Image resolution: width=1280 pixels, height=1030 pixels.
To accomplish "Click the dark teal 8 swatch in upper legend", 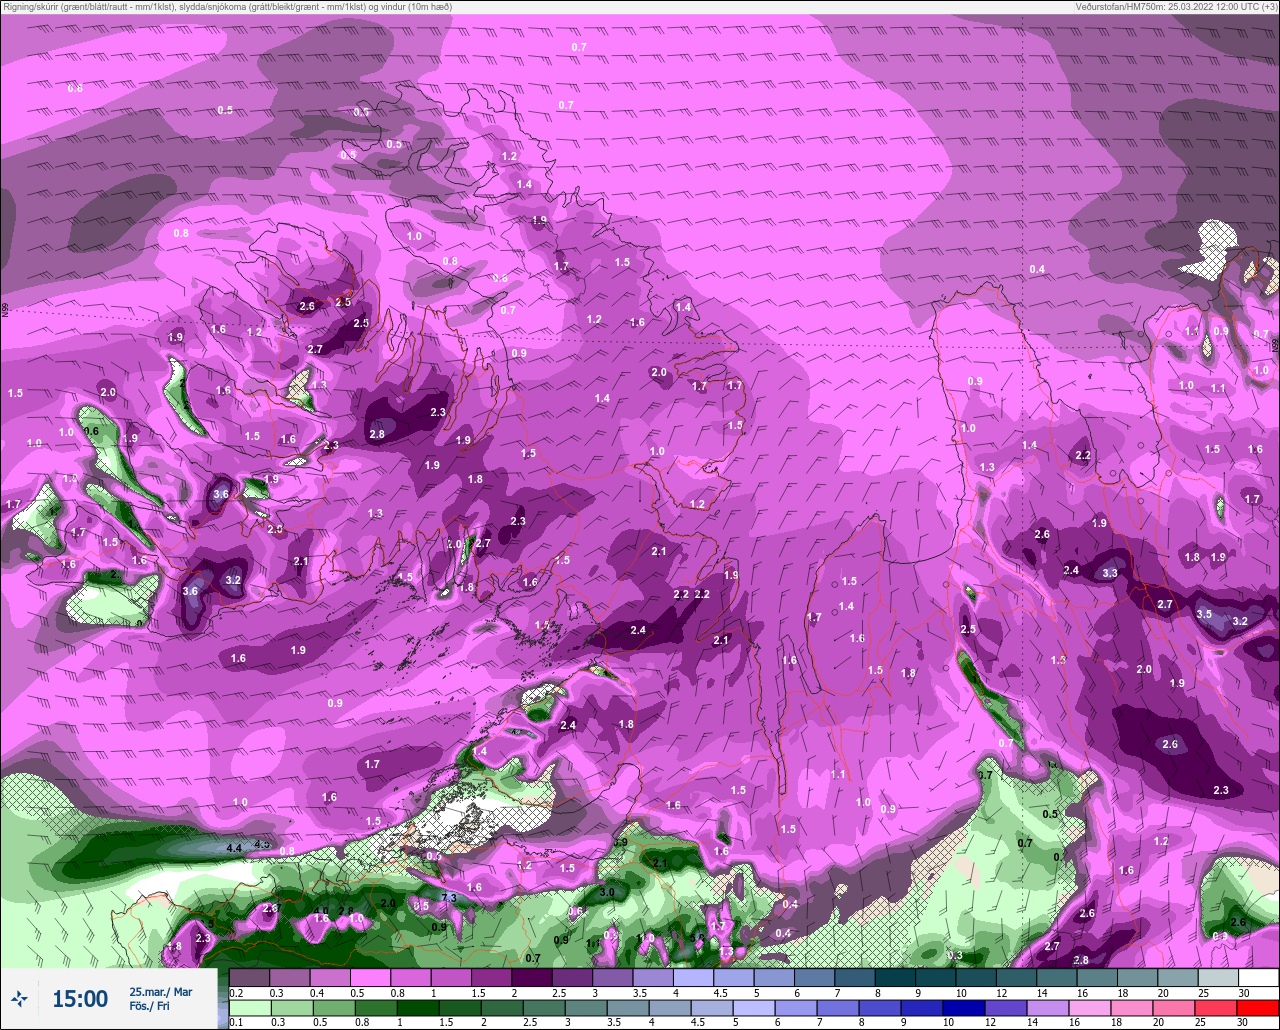I will coord(895,977).
